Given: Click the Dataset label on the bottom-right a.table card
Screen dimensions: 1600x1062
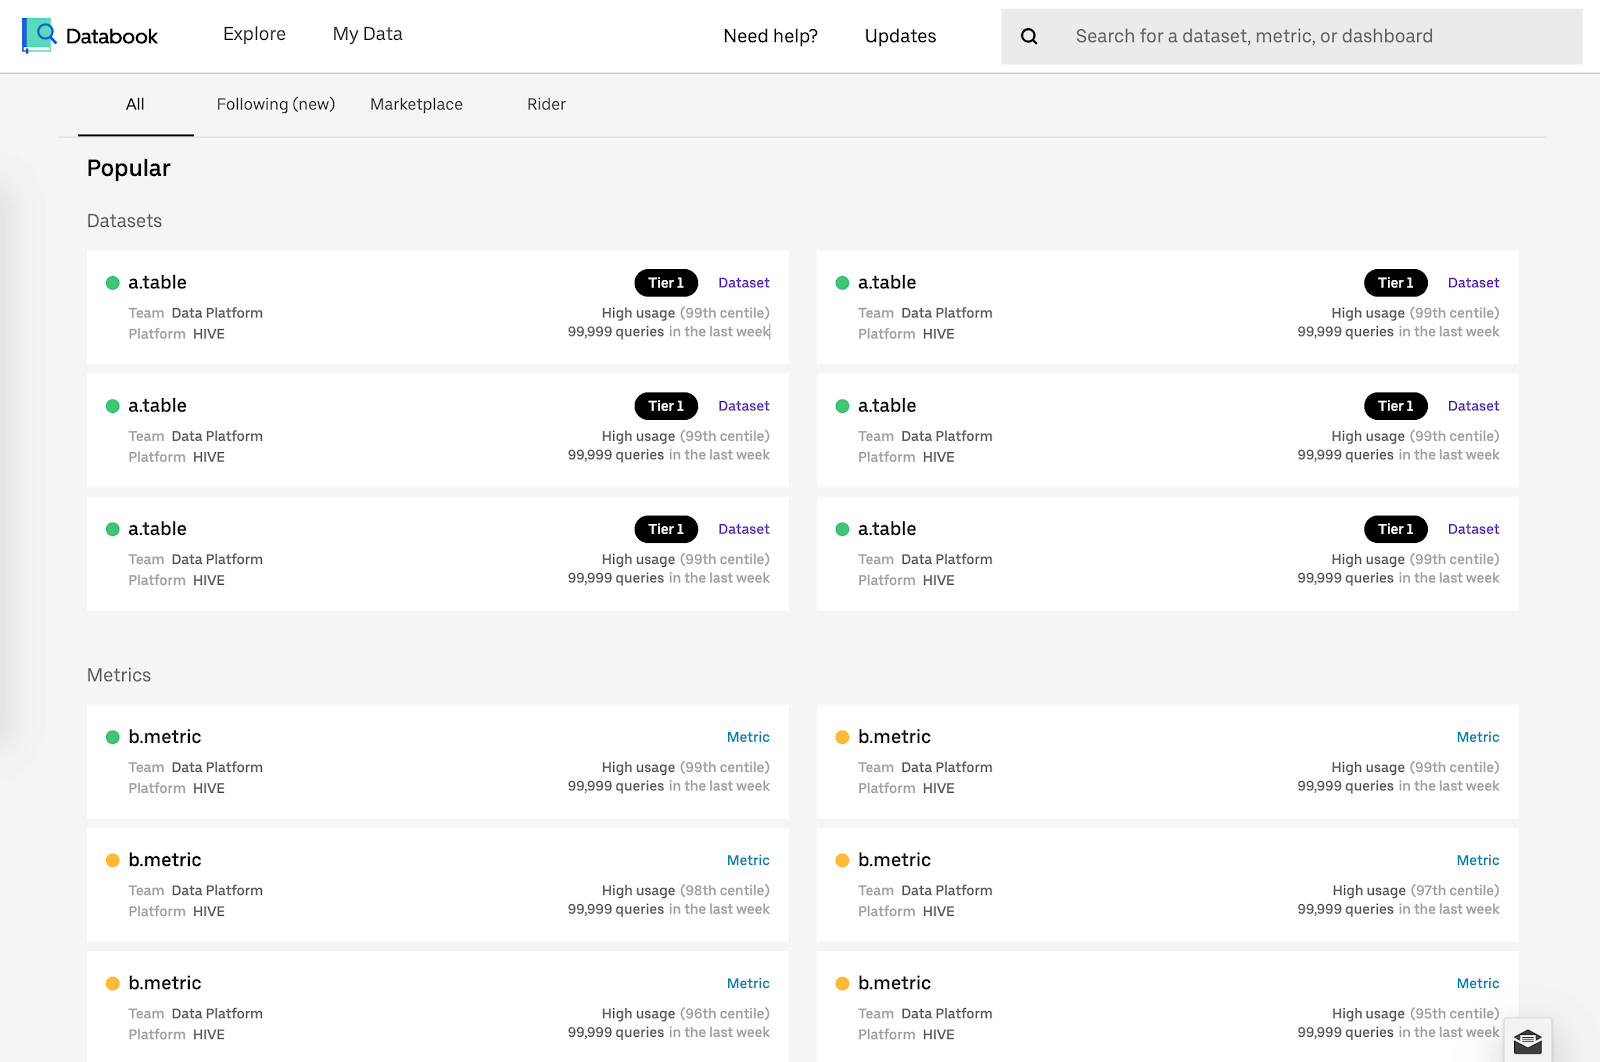Looking at the screenshot, I should pyautogui.click(x=1473, y=529).
